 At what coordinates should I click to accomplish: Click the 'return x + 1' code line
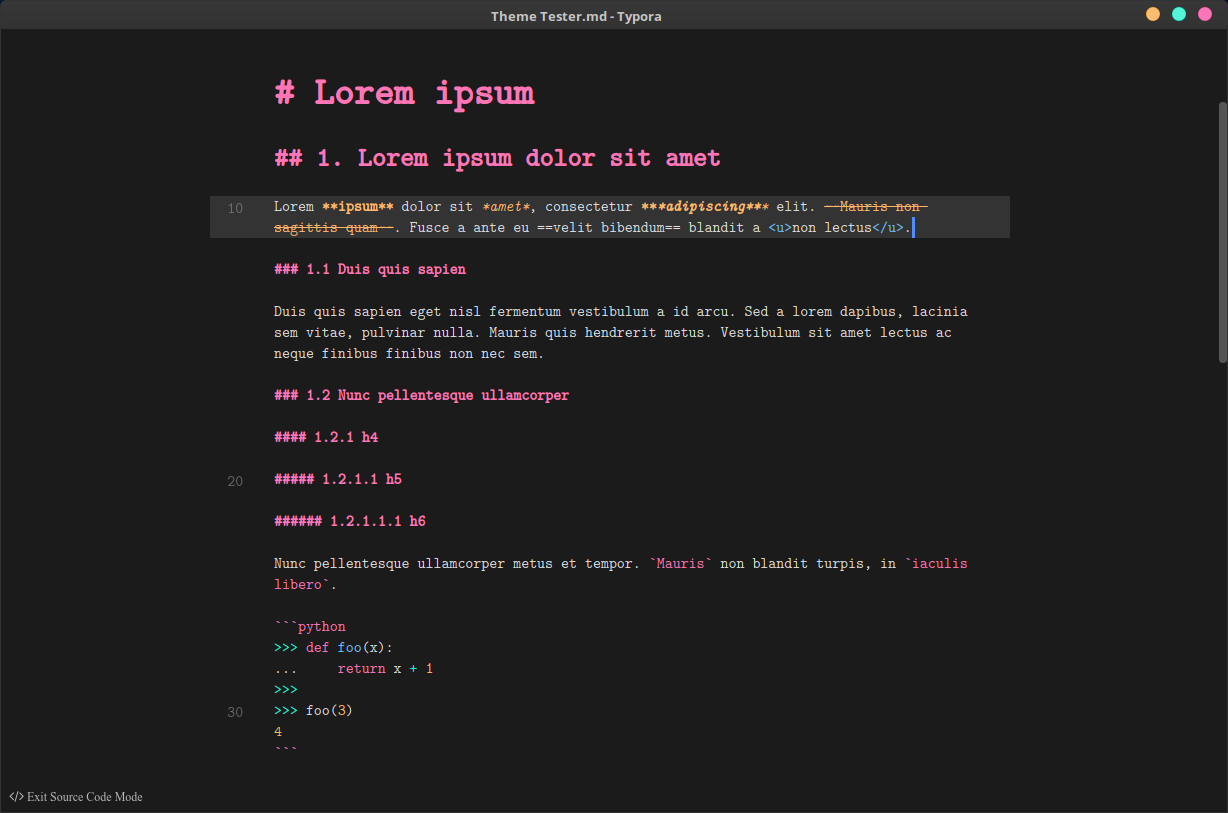pyautogui.click(x=385, y=669)
